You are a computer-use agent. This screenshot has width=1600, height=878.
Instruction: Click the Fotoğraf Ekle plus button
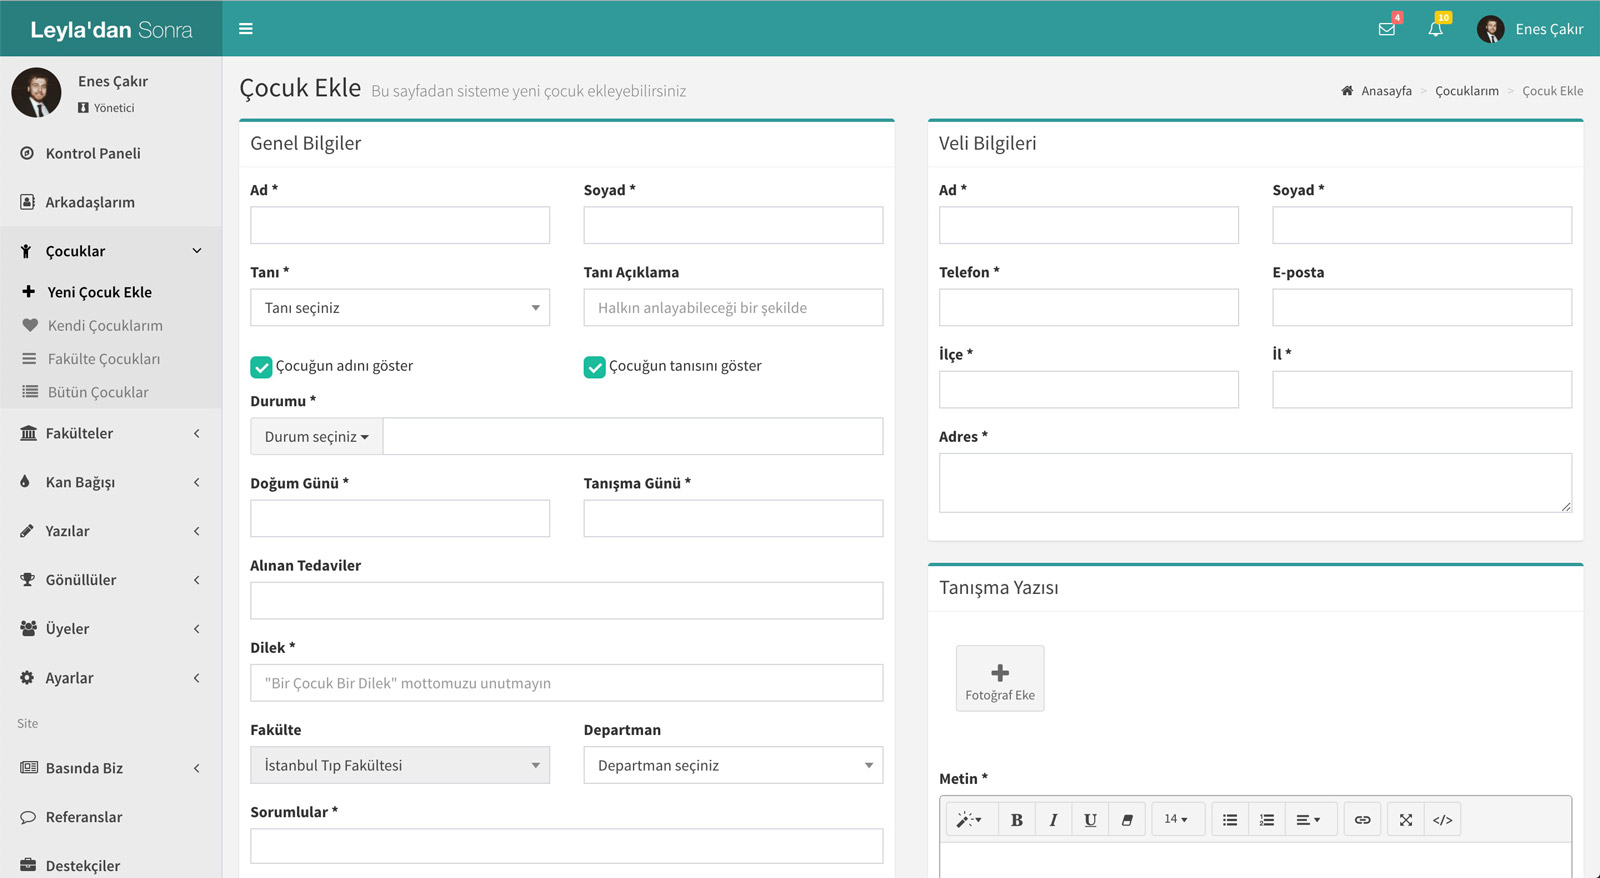point(1000,678)
